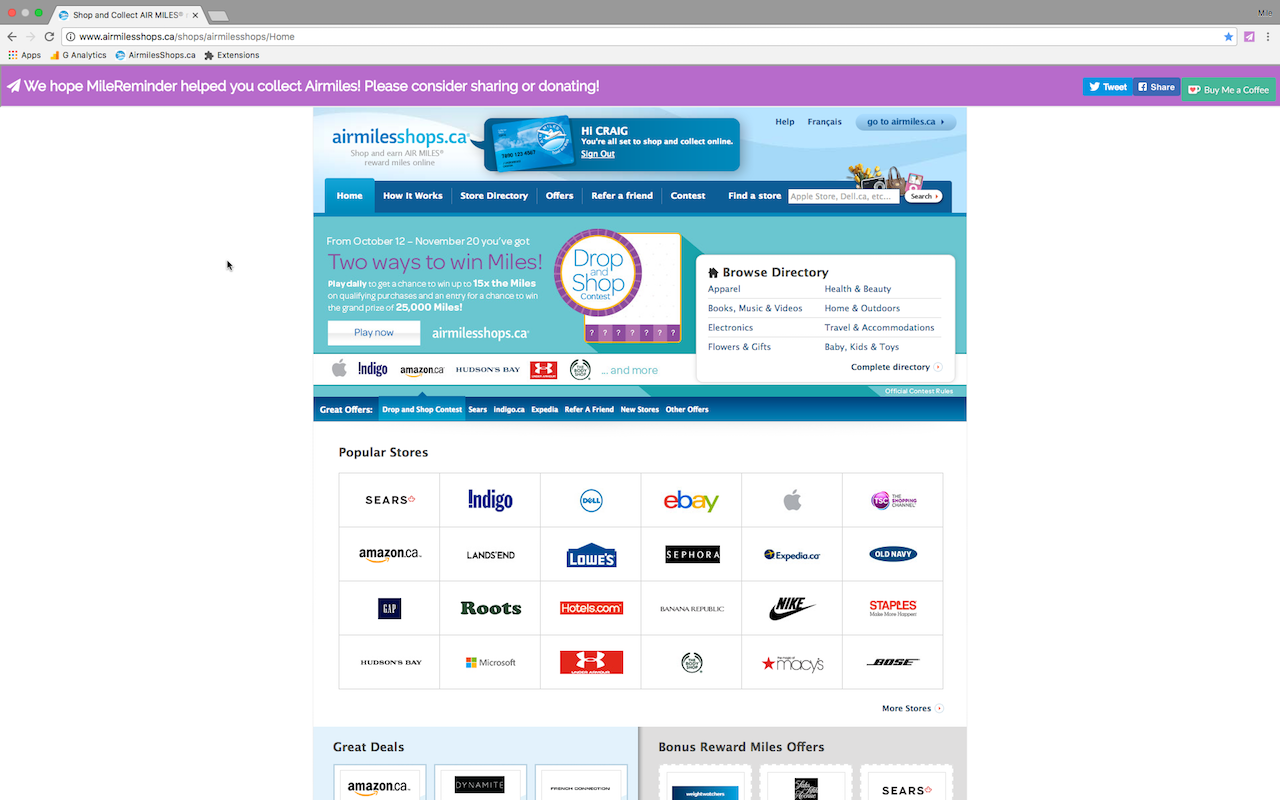Click the airmilesshops.ca site logo
The image size is (1280, 800).
click(400, 137)
